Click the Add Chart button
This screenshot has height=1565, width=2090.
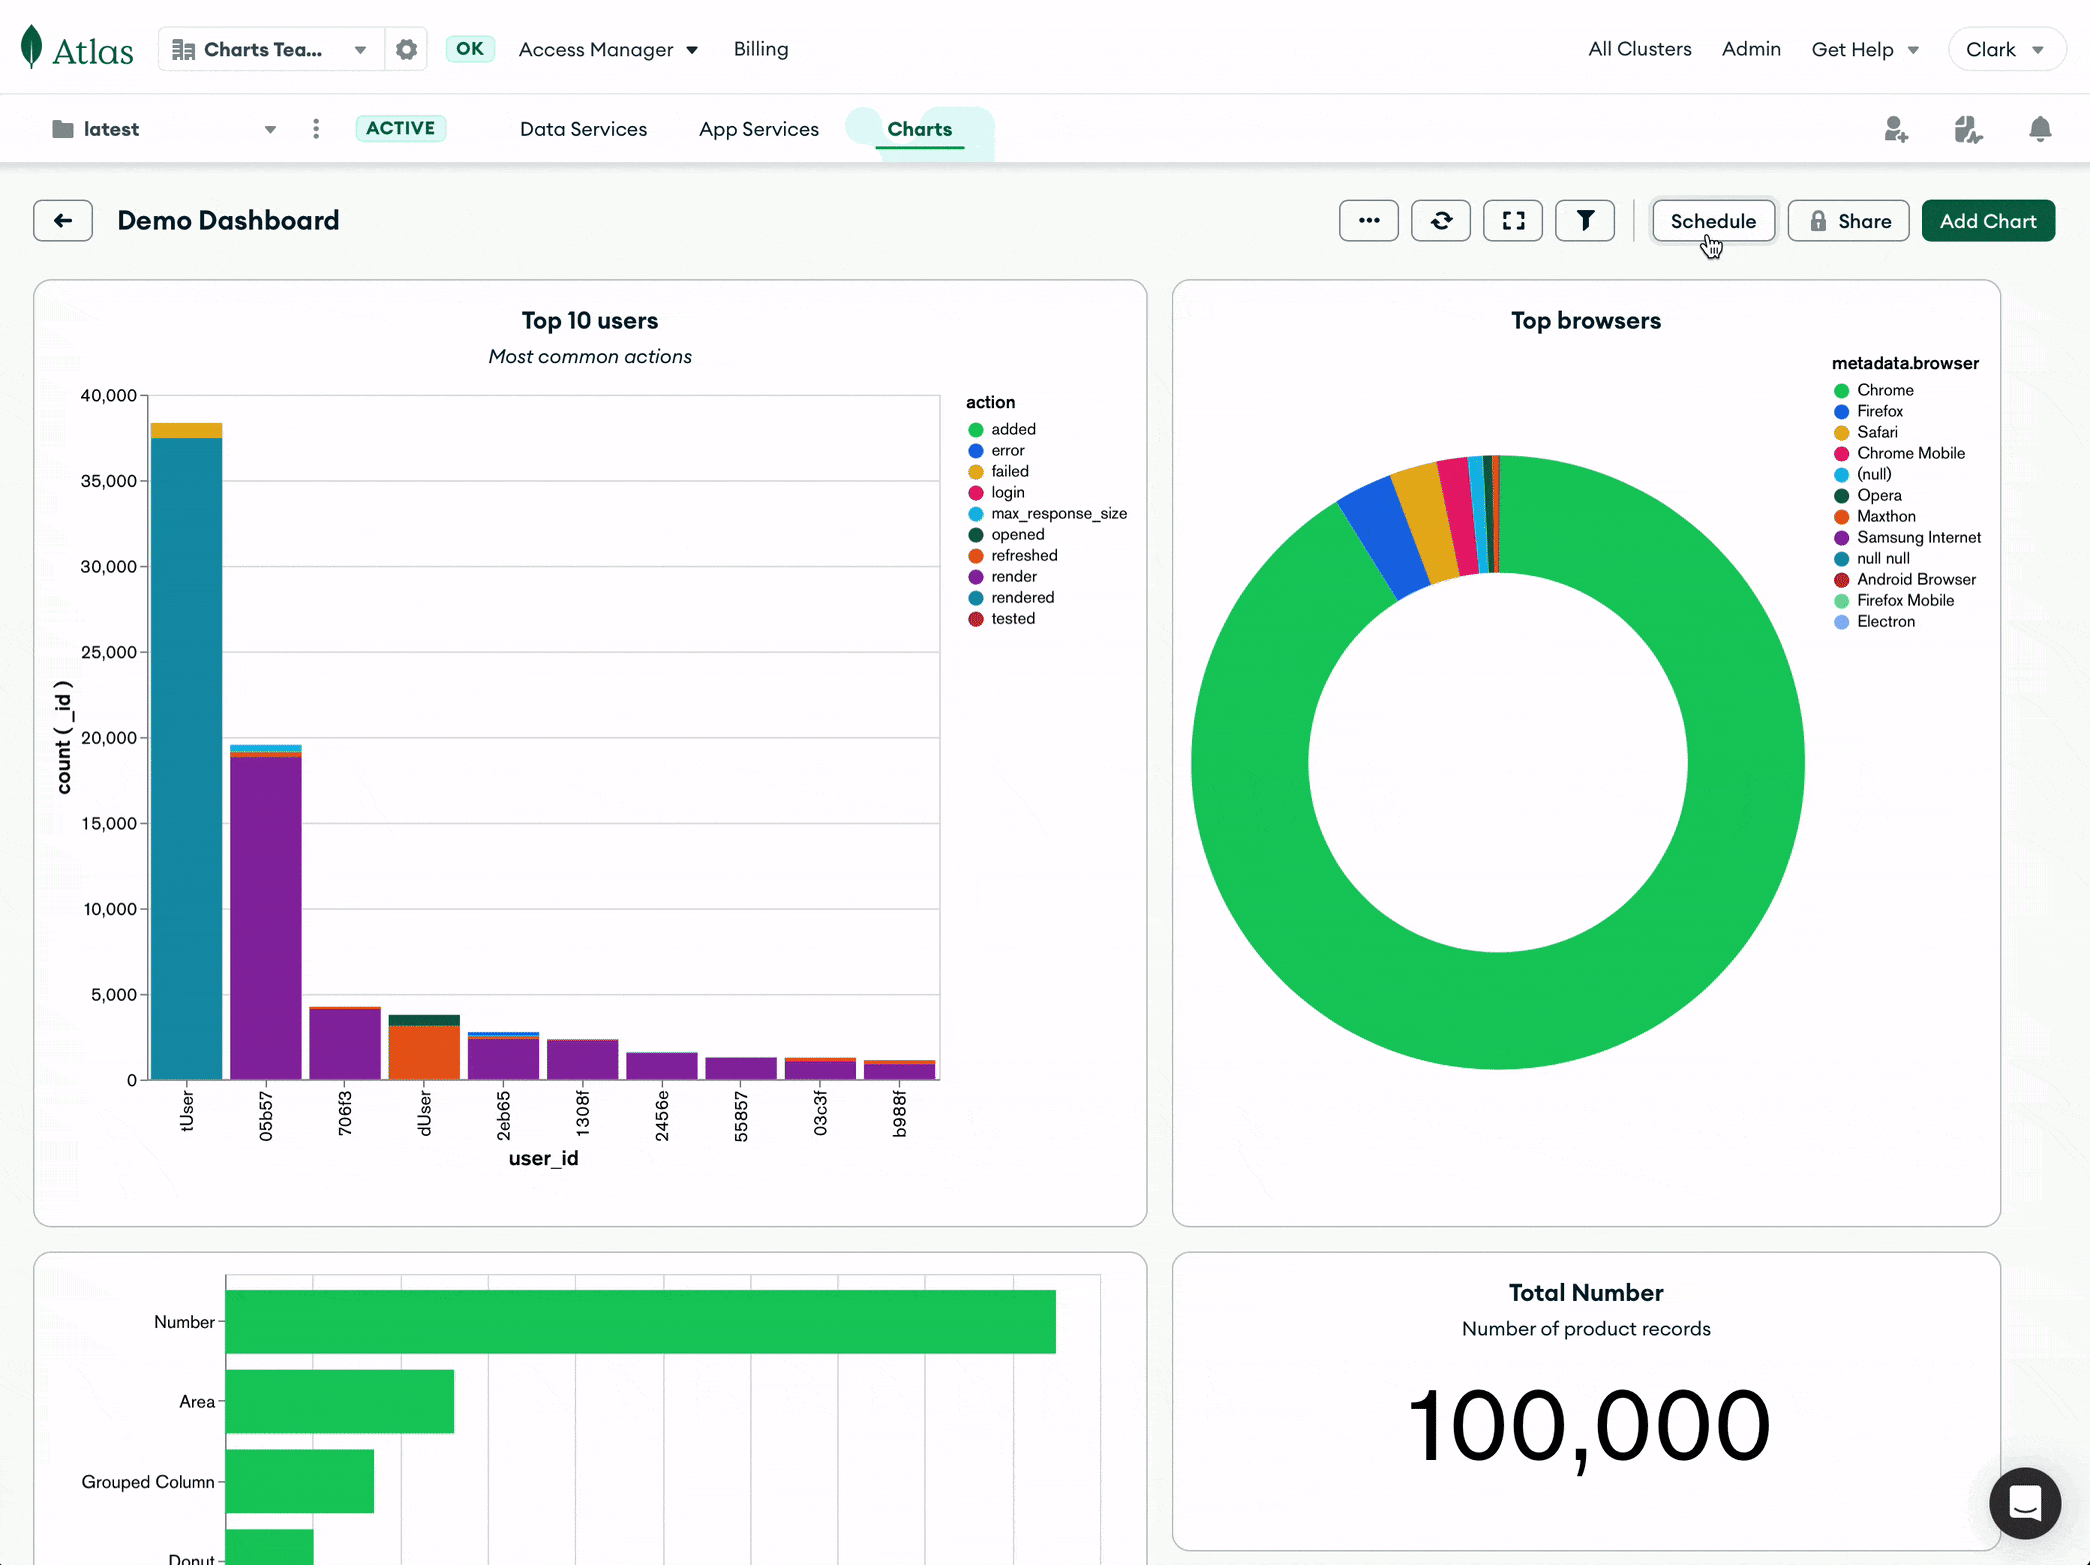(x=1987, y=221)
